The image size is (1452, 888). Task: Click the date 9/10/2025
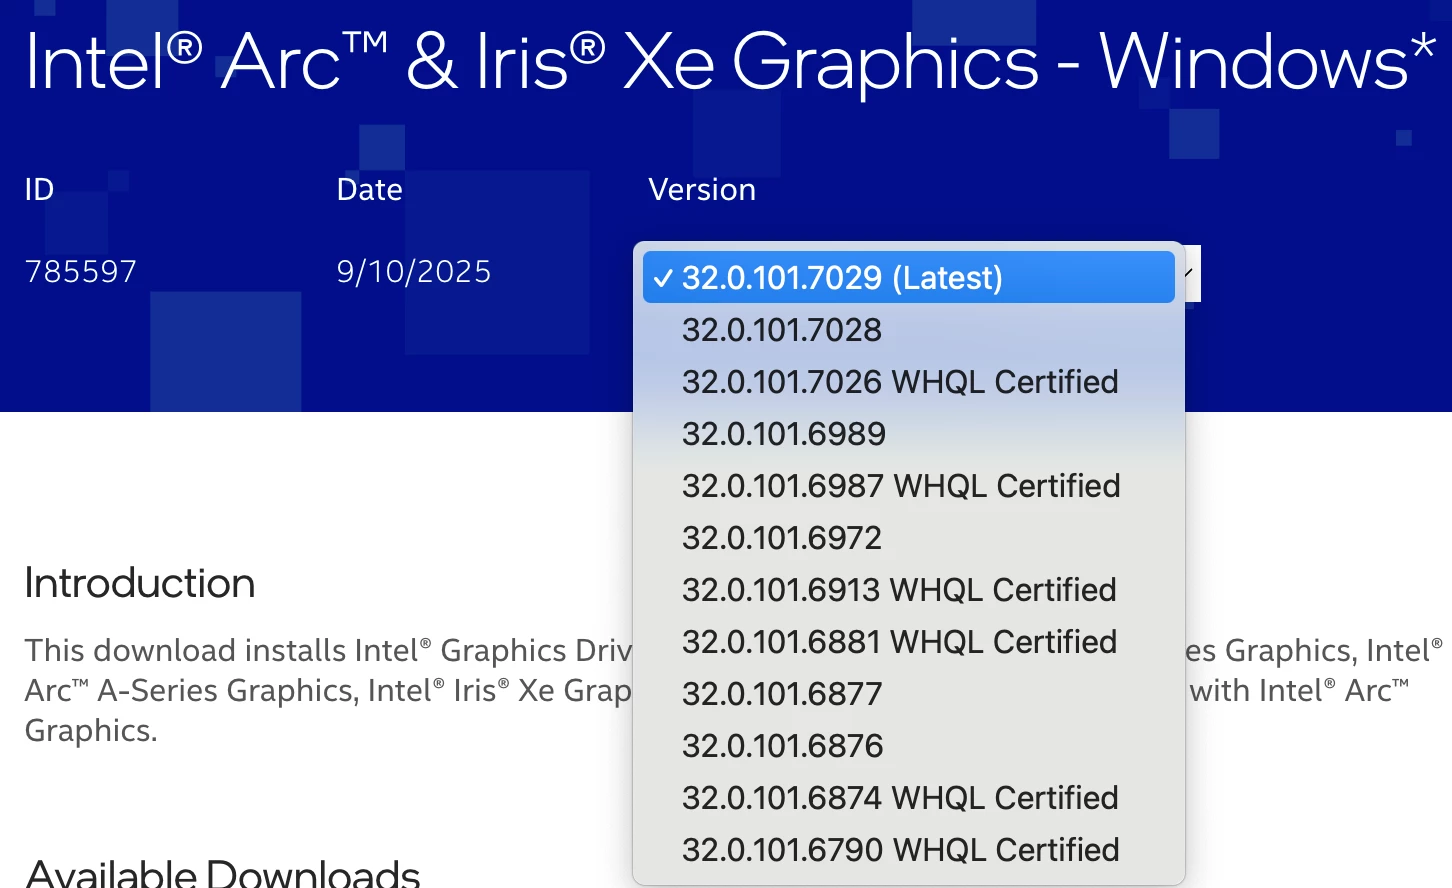(x=414, y=271)
